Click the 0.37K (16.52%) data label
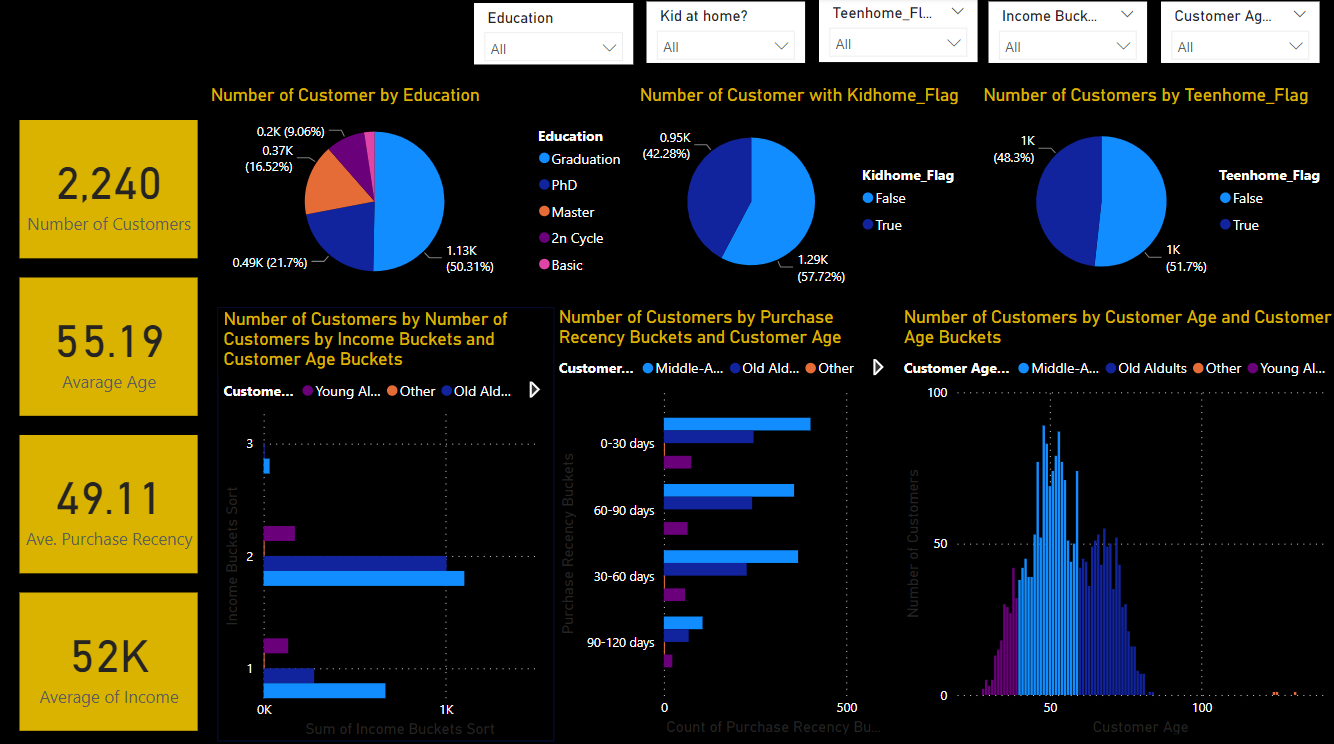The width and height of the screenshot is (1334, 744). point(268,159)
